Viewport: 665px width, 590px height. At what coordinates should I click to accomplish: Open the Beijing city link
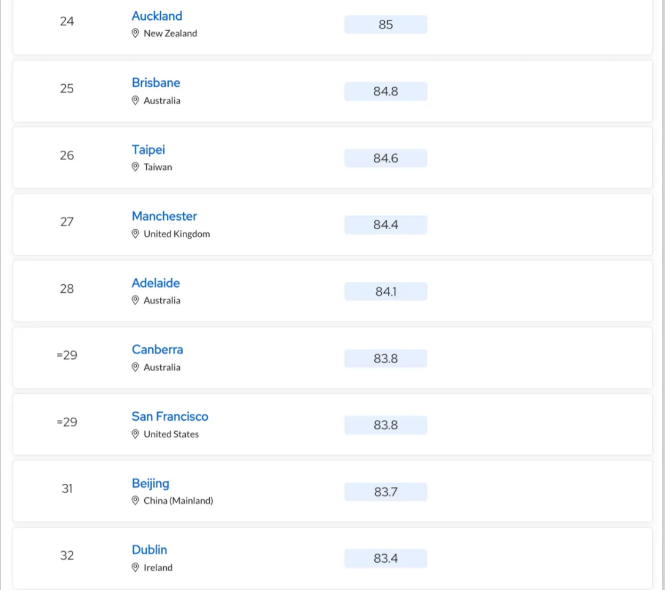[x=150, y=484]
